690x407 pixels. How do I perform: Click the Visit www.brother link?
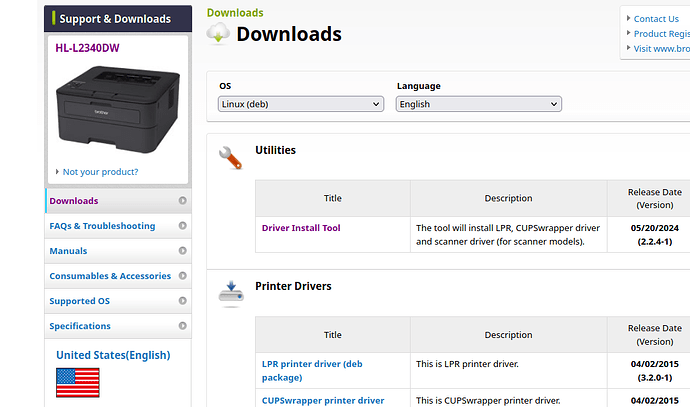pyautogui.click(x=662, y=49)
